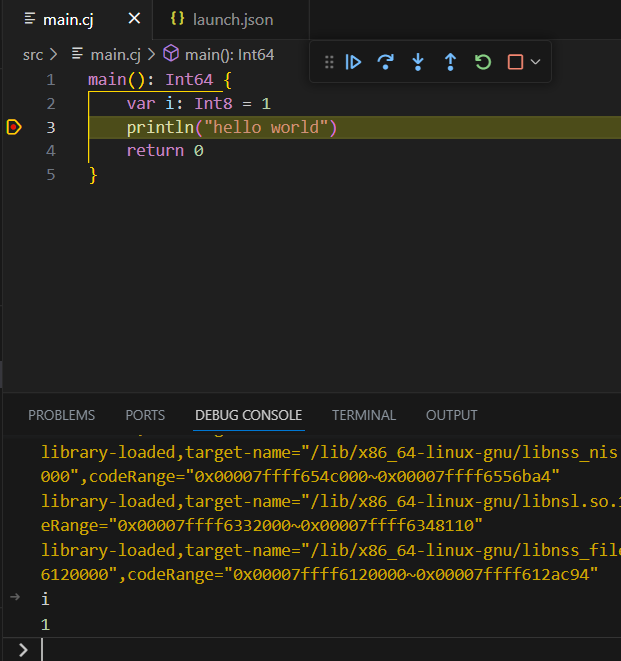
Task: Click the main(): Int64 breadcrumb symbol
Action: pyautogui.click(x=229, y=55)
